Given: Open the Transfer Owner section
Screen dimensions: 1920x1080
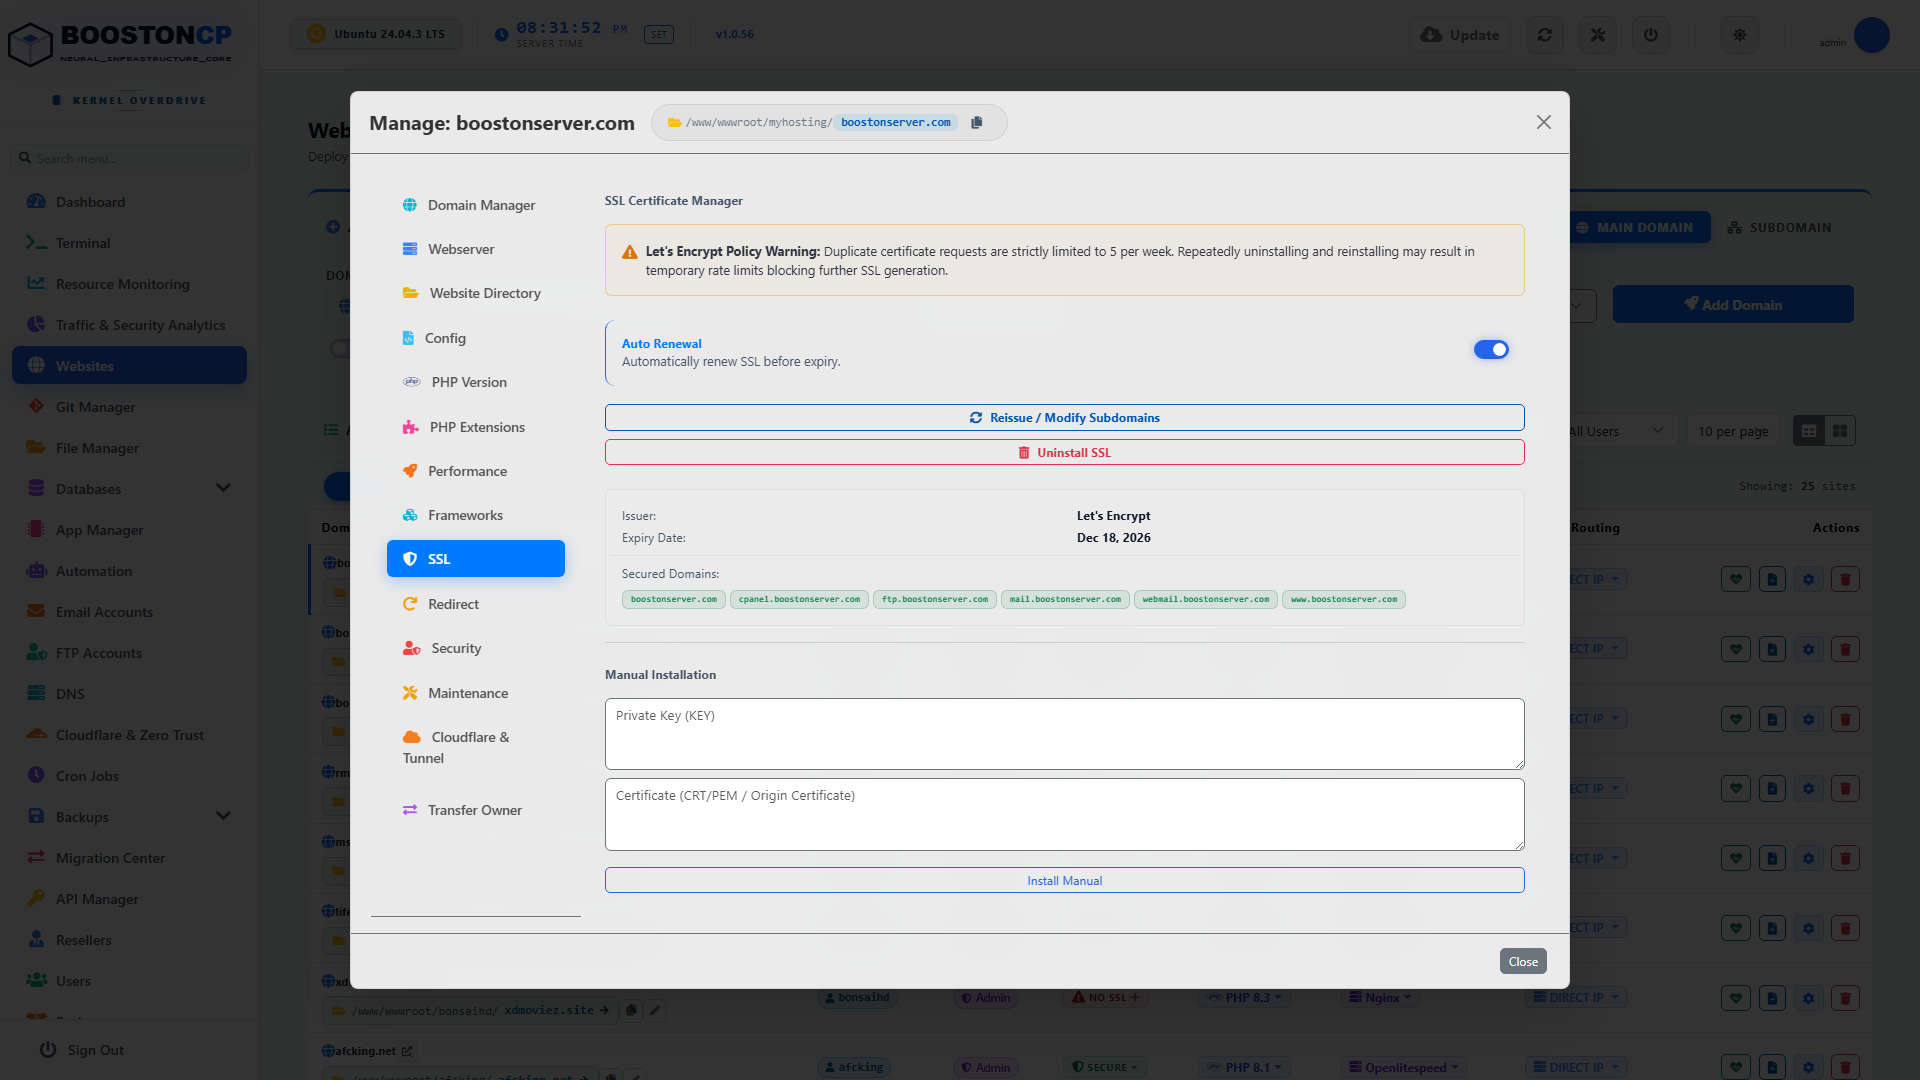Looking at the screenshot, I should click(475, 810).
